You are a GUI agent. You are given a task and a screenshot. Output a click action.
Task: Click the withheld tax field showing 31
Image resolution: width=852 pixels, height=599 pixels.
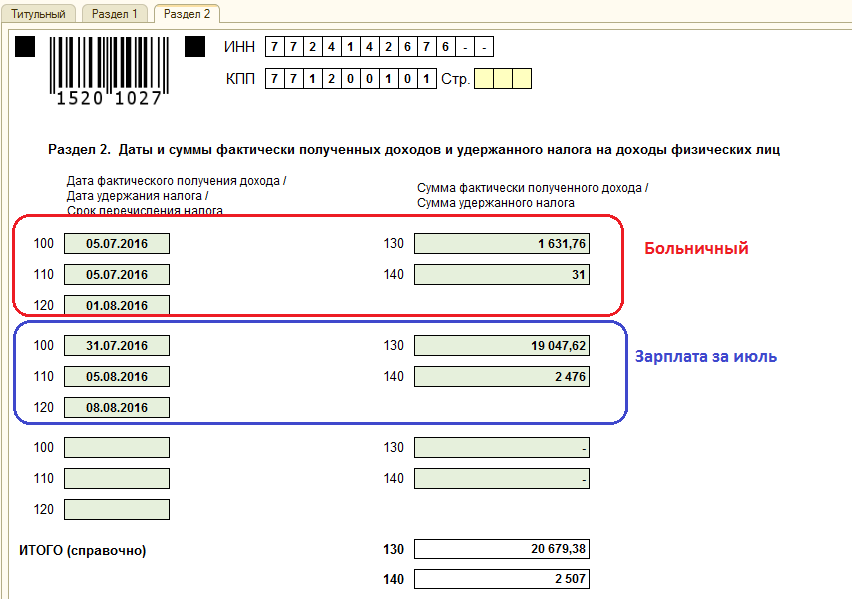click(x=501, y=274)
